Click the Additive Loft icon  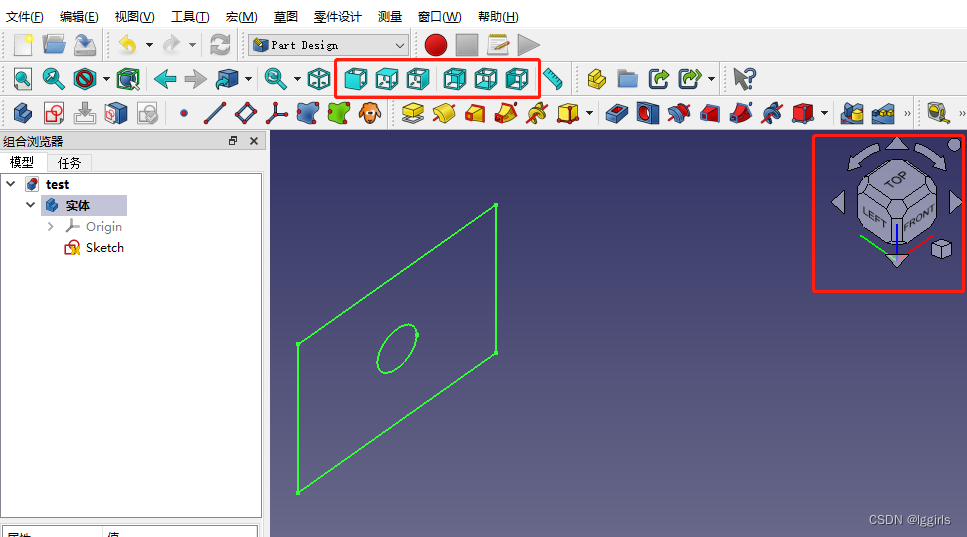point(475,113)
